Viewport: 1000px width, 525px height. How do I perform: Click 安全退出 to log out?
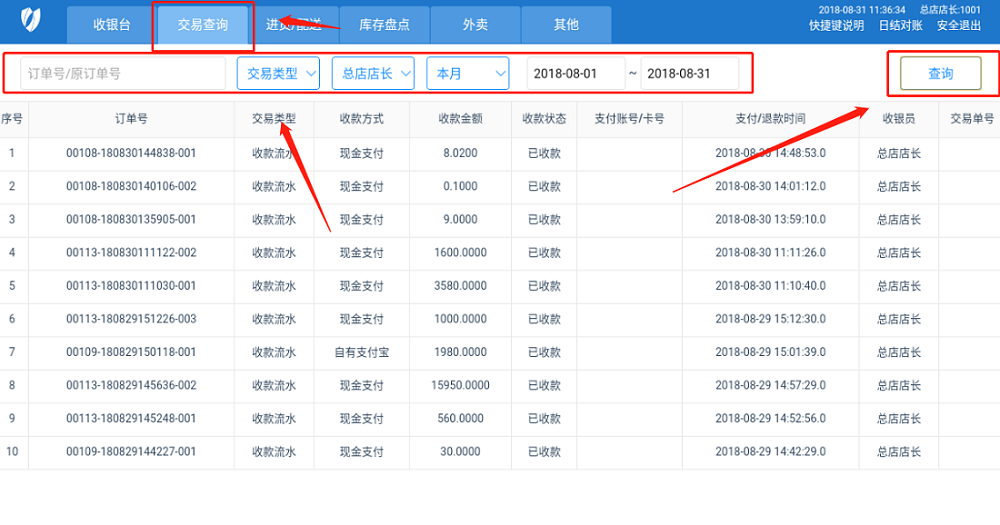point(958,26)
